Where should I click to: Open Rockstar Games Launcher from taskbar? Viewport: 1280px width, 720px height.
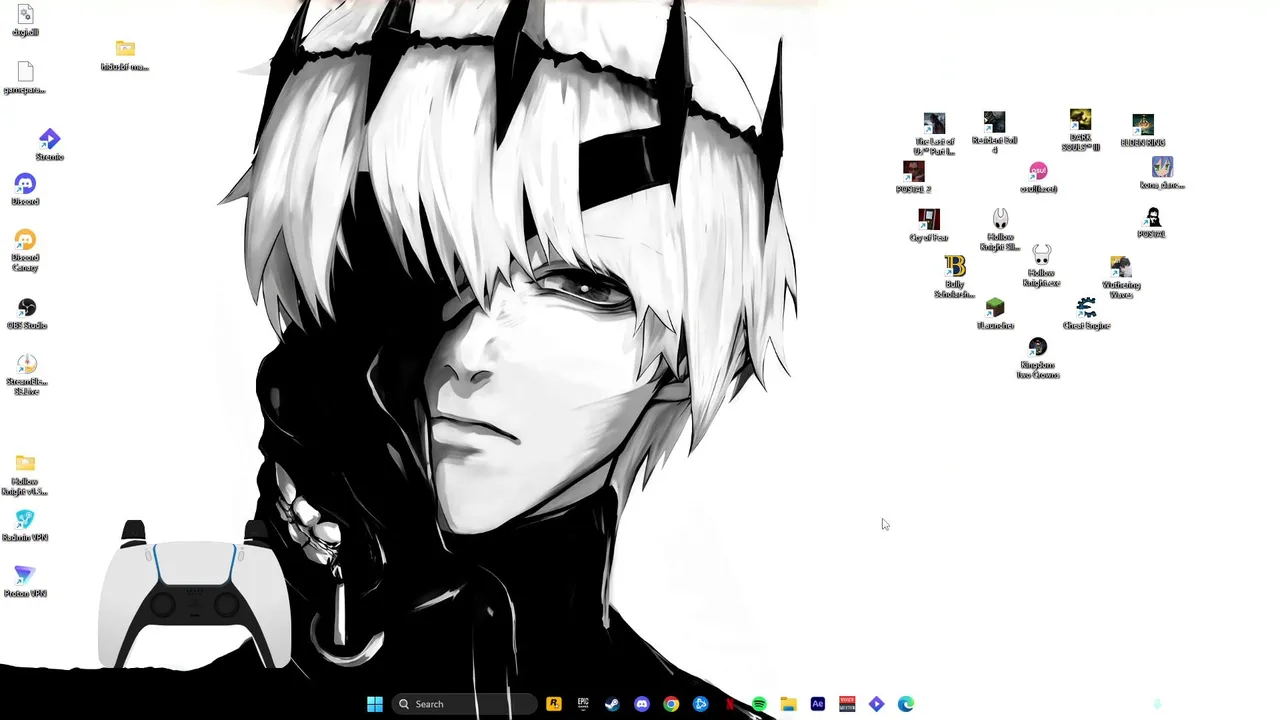point(554,704)
